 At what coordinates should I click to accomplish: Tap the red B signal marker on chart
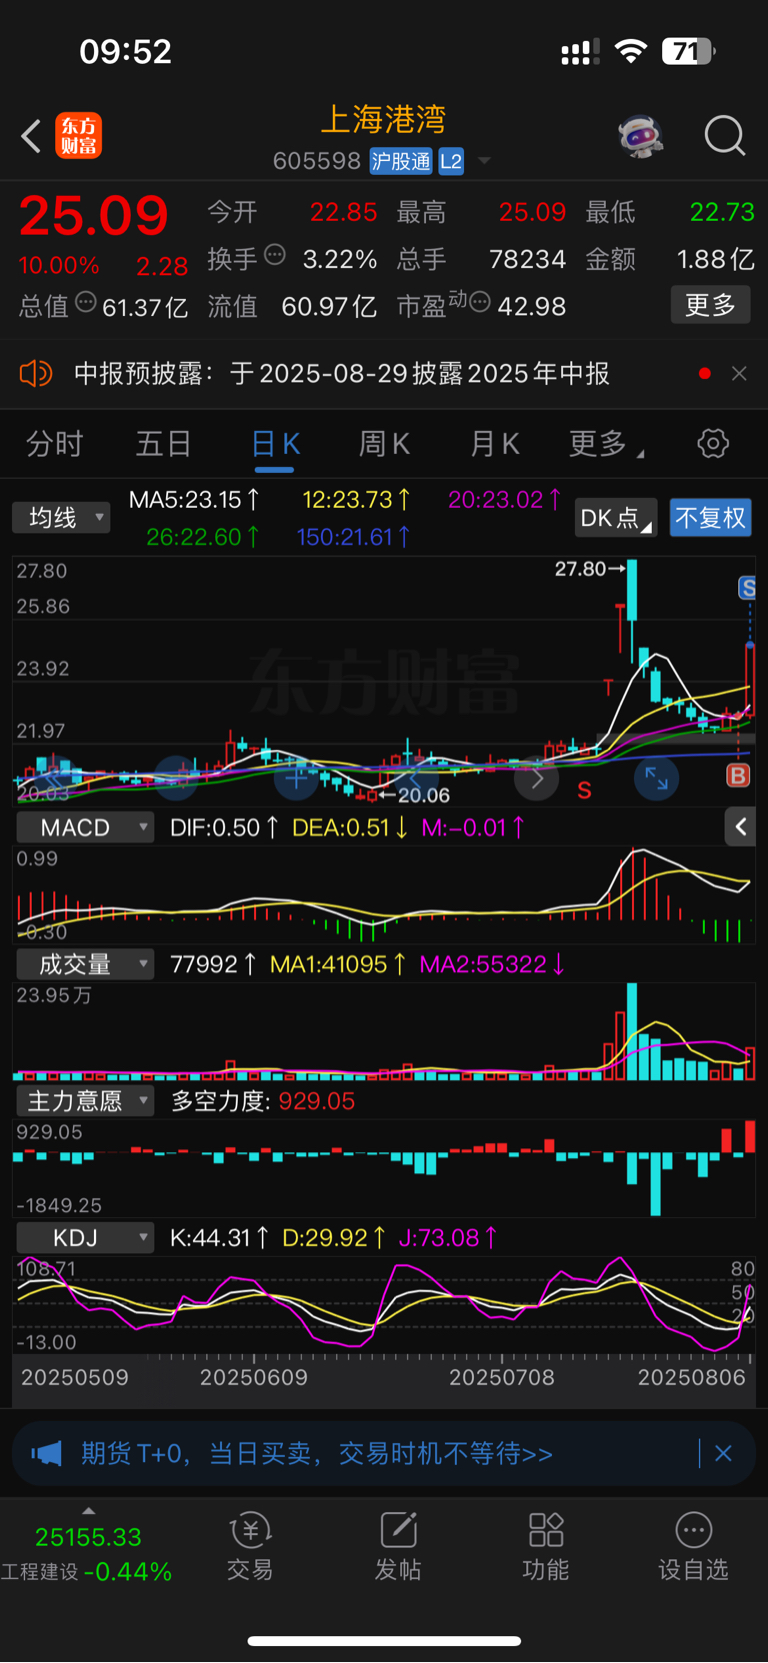click(738, 775)
